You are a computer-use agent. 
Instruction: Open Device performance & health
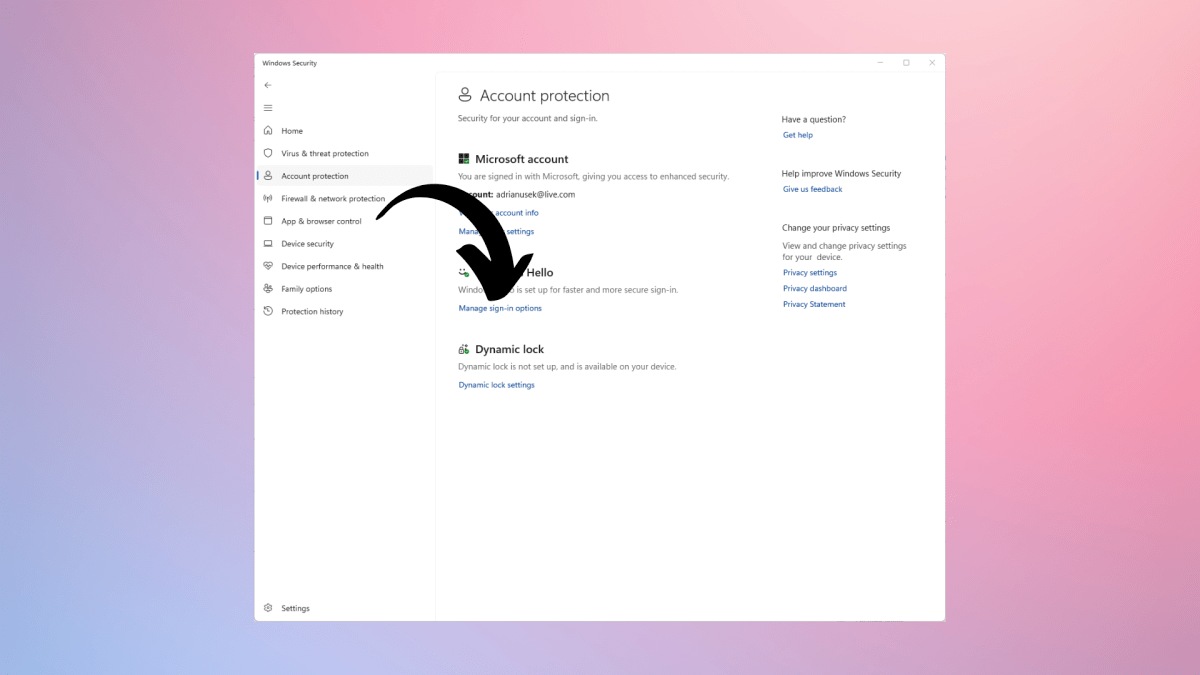click(332, 266)
